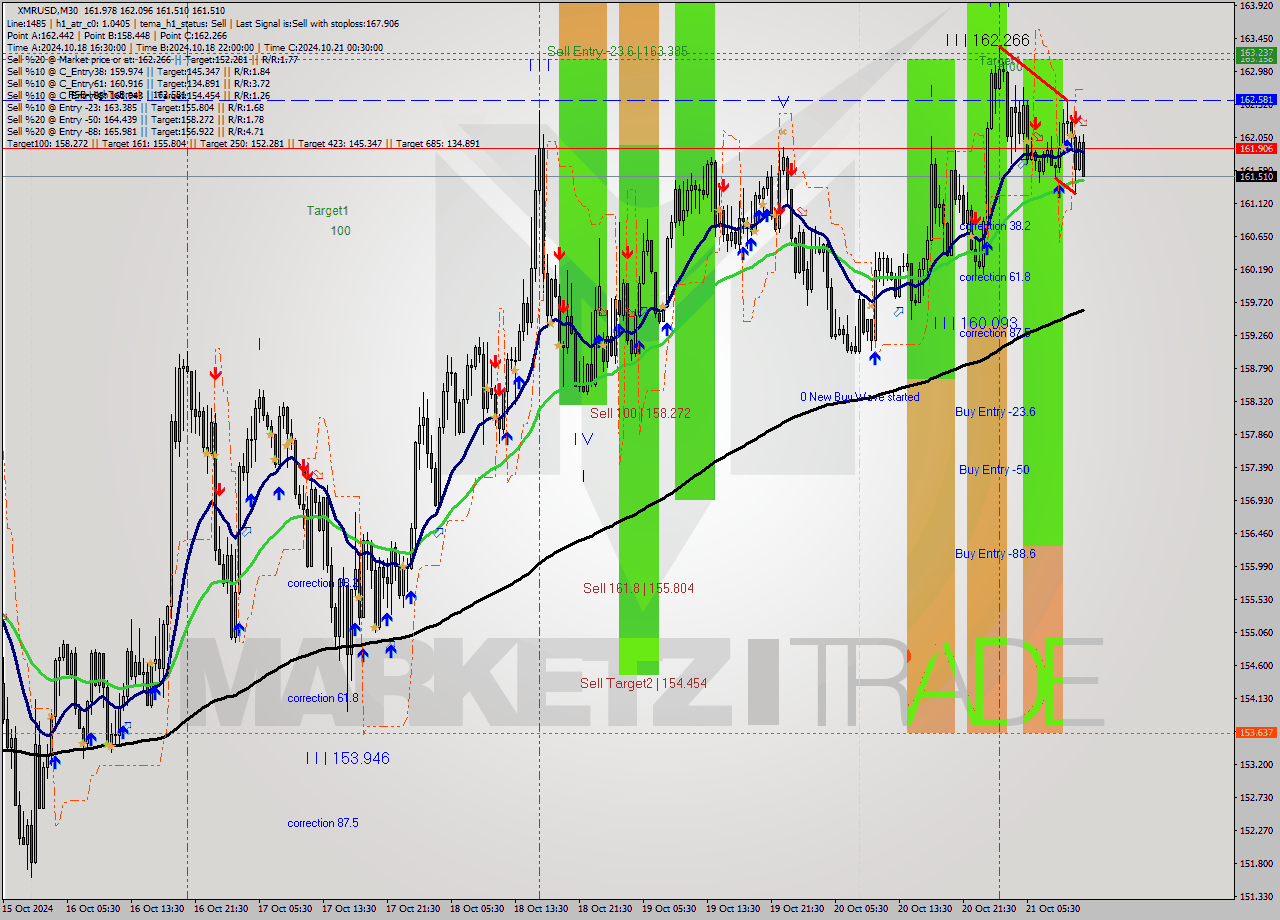Click the 163.920 price axis label
1280x920 pixels.
(x=1256, y=6)
